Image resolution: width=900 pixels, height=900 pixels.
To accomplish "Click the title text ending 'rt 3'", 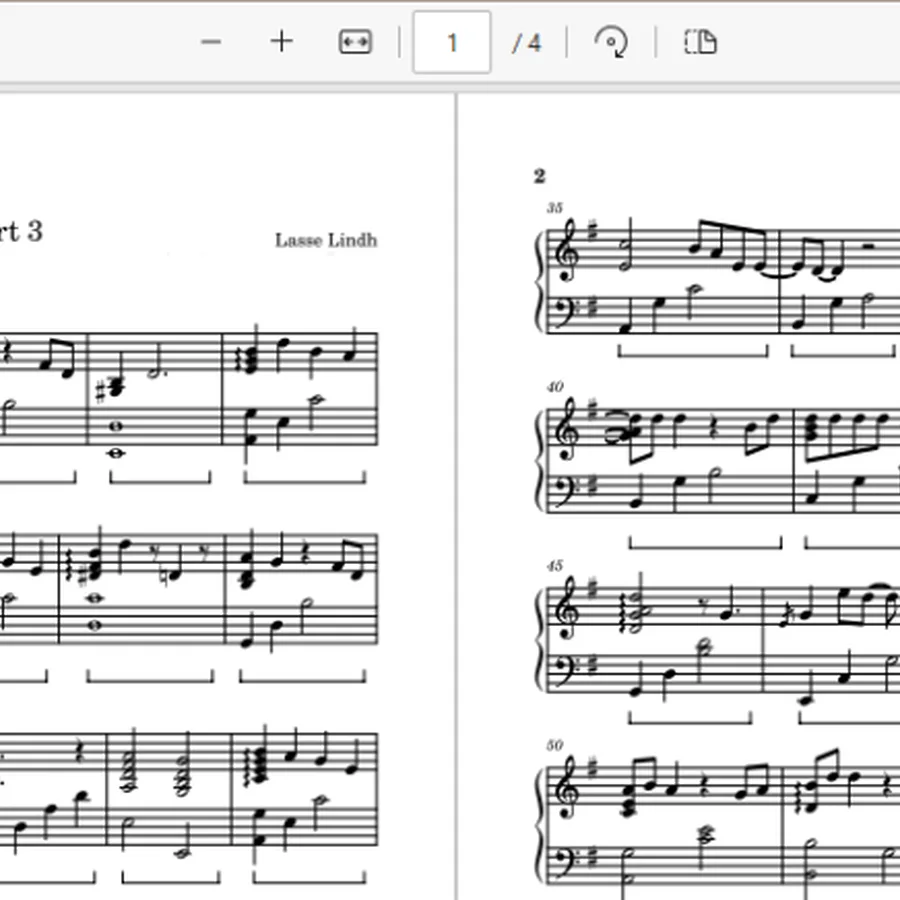I will [21, 232].
